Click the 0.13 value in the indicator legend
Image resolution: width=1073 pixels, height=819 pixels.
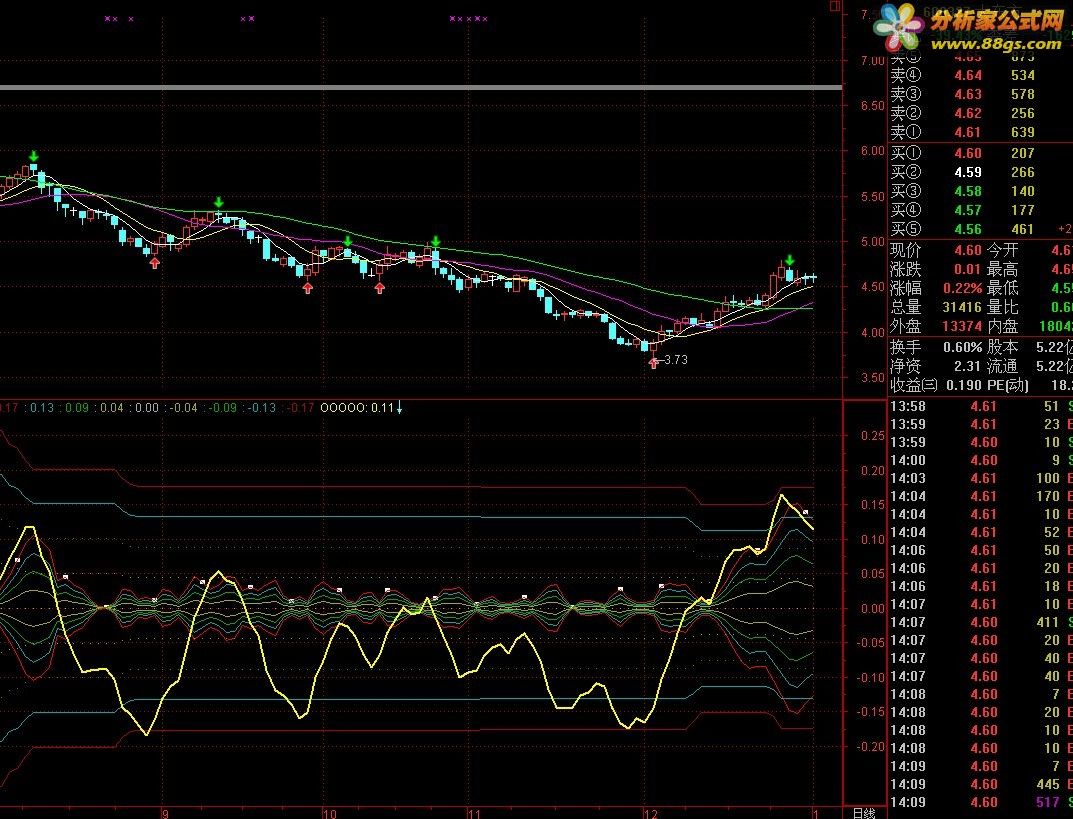[x=42, y=408]
